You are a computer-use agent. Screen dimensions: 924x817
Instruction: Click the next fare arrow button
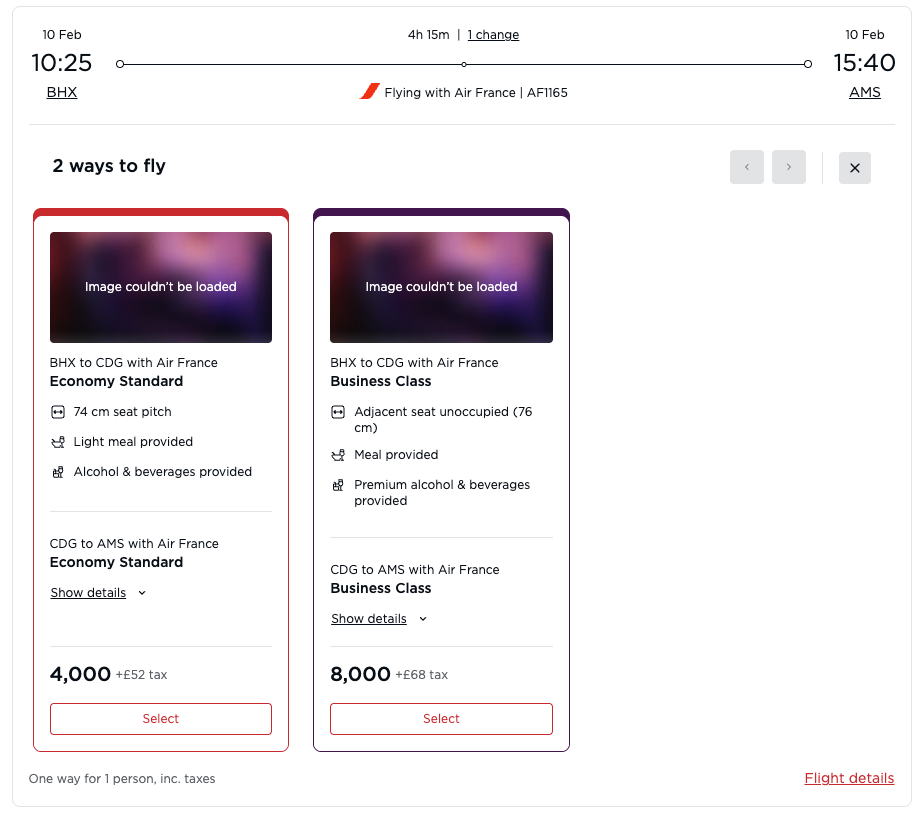789,168
